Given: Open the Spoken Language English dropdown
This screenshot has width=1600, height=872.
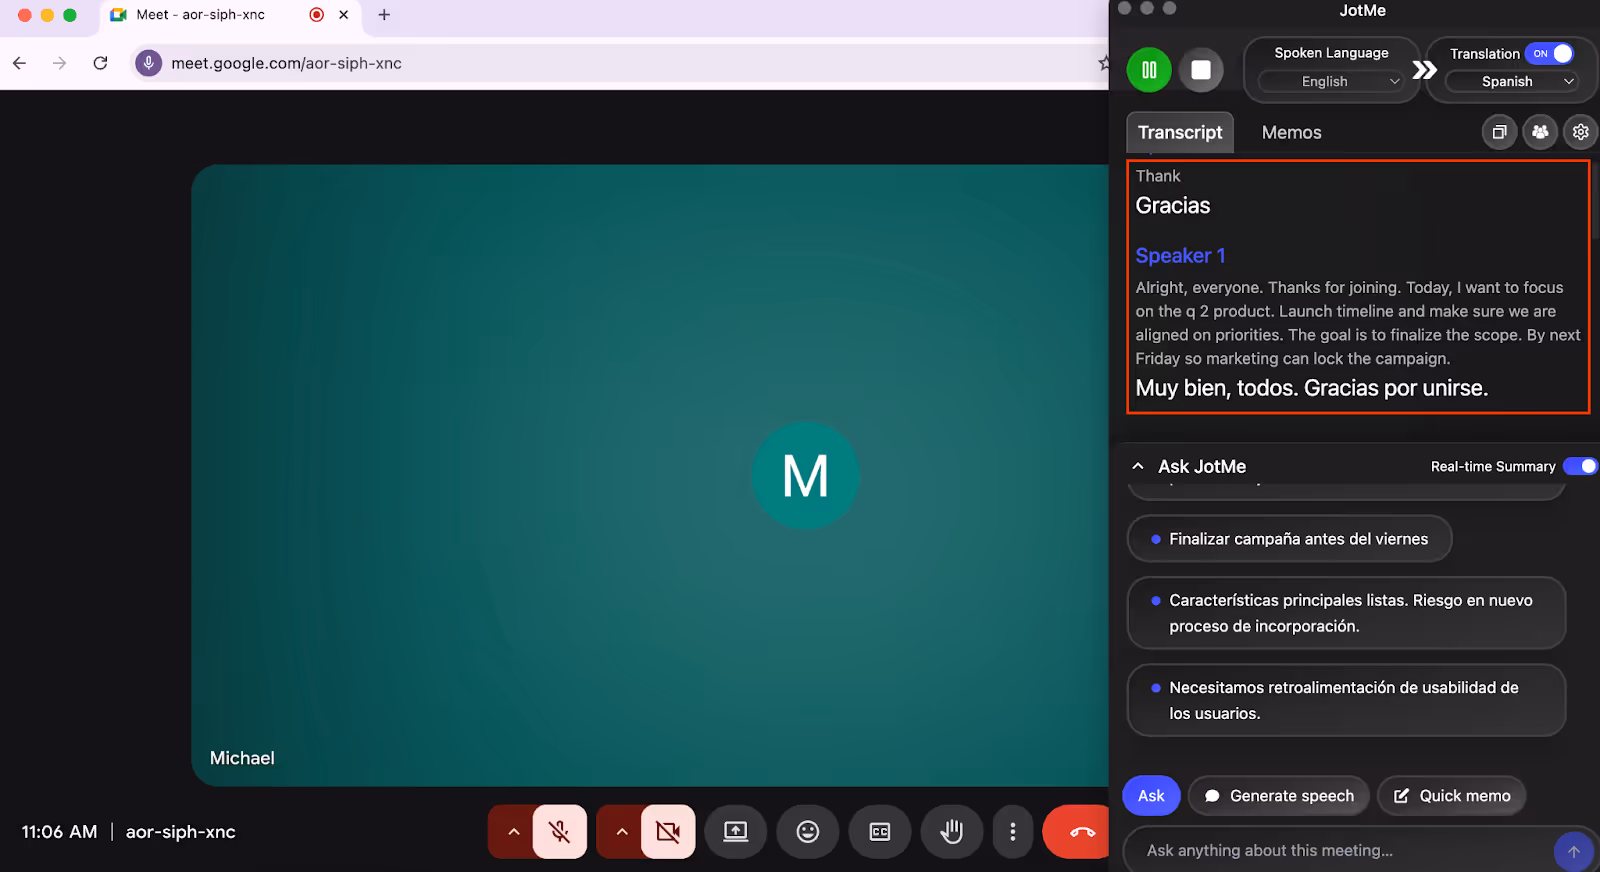Looking at the screenshot, I should pyautogui.click(x=1331, y=81).
